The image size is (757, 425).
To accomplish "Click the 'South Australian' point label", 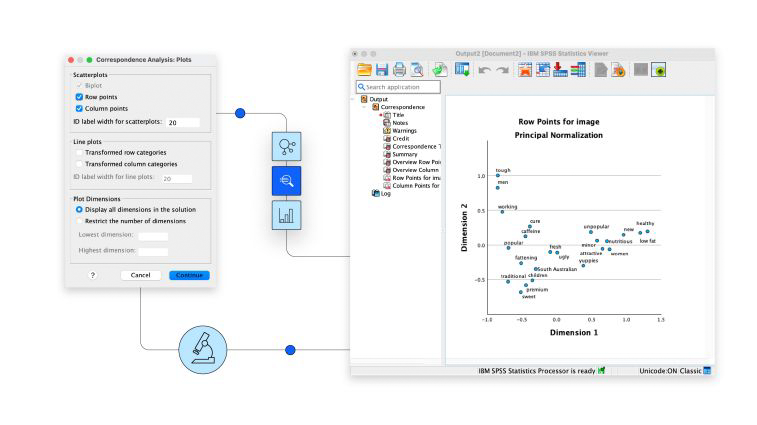I will coord(557,269).
